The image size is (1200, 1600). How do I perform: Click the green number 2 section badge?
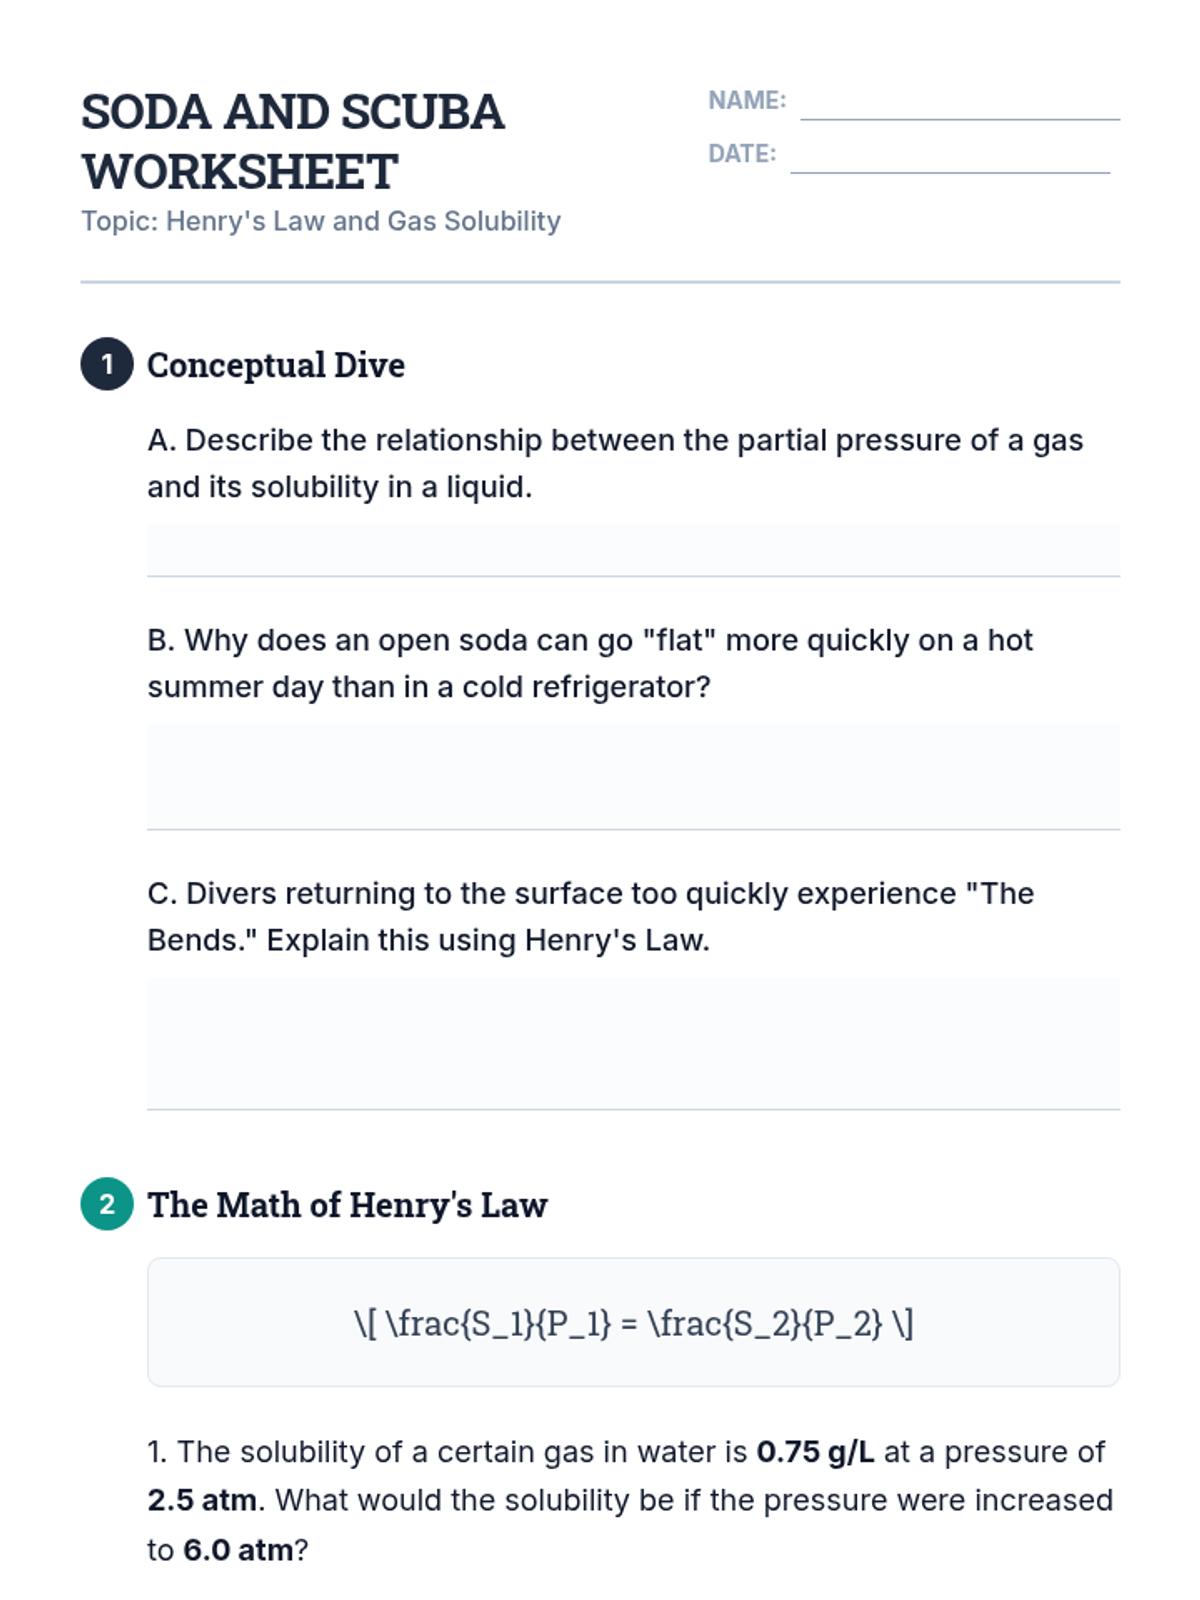(x=107, y=1204)
